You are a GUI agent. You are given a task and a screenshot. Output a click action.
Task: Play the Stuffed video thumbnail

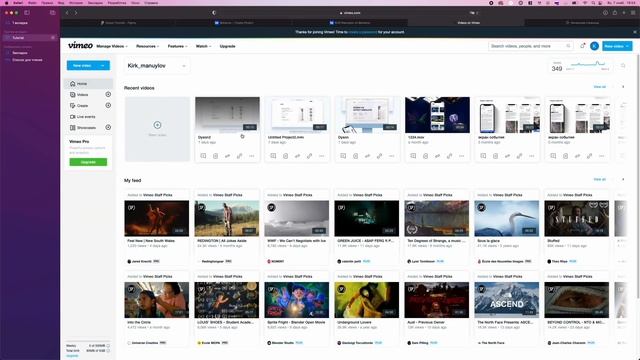point(576,218)
